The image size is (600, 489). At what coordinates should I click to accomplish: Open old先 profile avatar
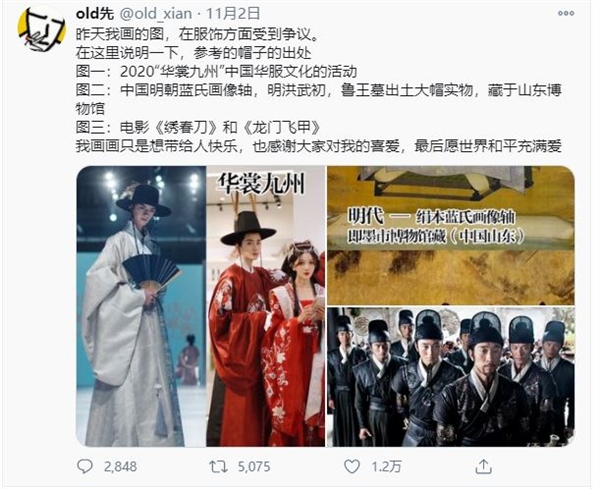[x=41, y=29]
